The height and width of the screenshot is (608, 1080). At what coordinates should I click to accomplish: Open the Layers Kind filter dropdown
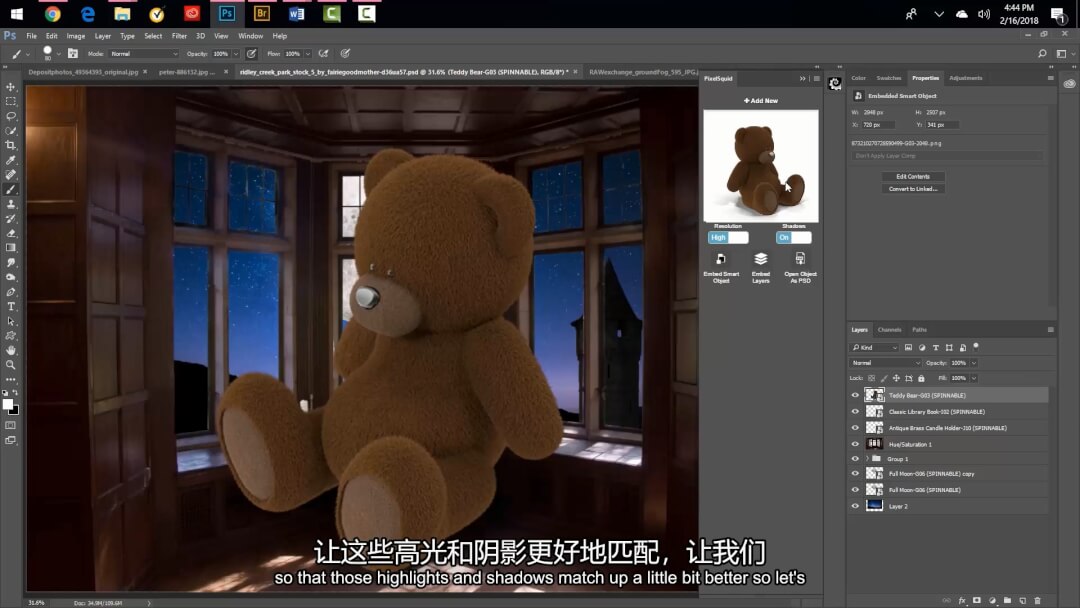pyautogui.click(x=875, y=348)
